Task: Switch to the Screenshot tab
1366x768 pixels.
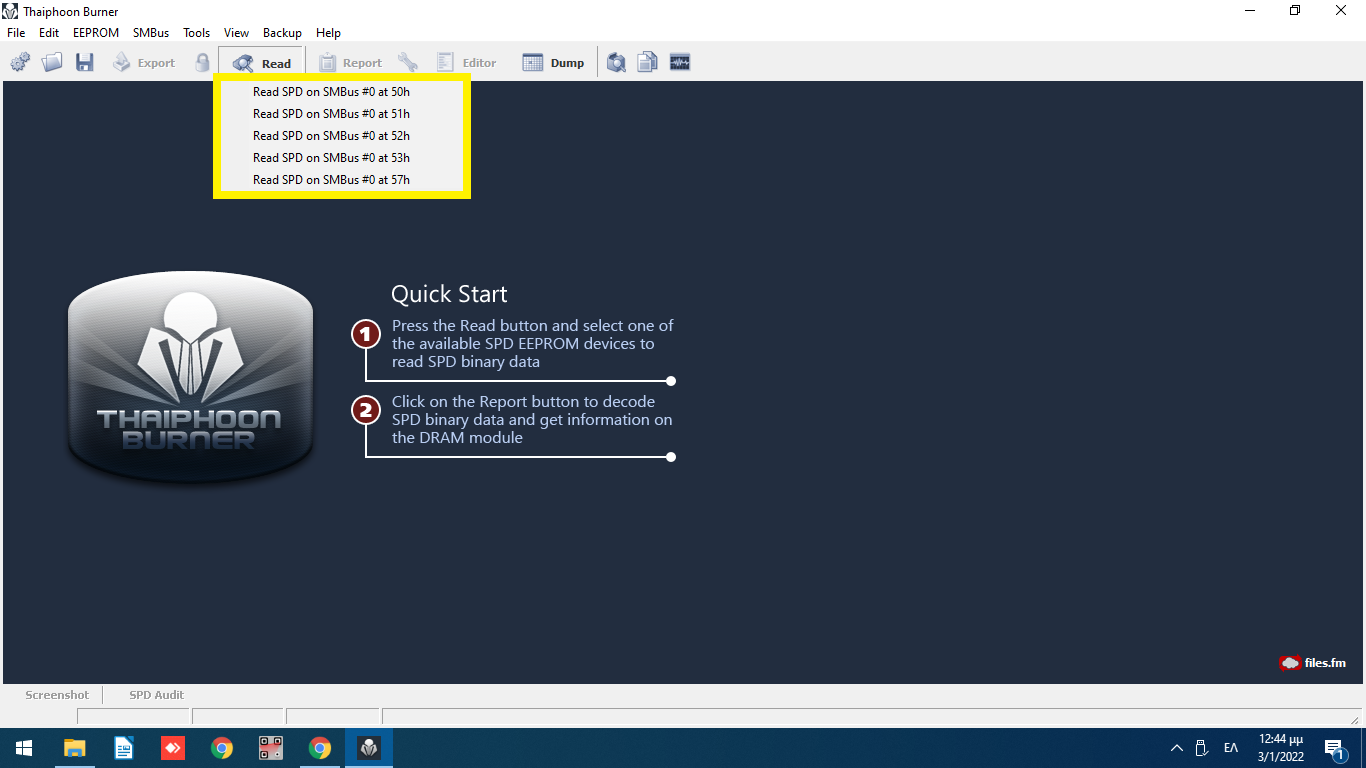Action: pos(57,695)
